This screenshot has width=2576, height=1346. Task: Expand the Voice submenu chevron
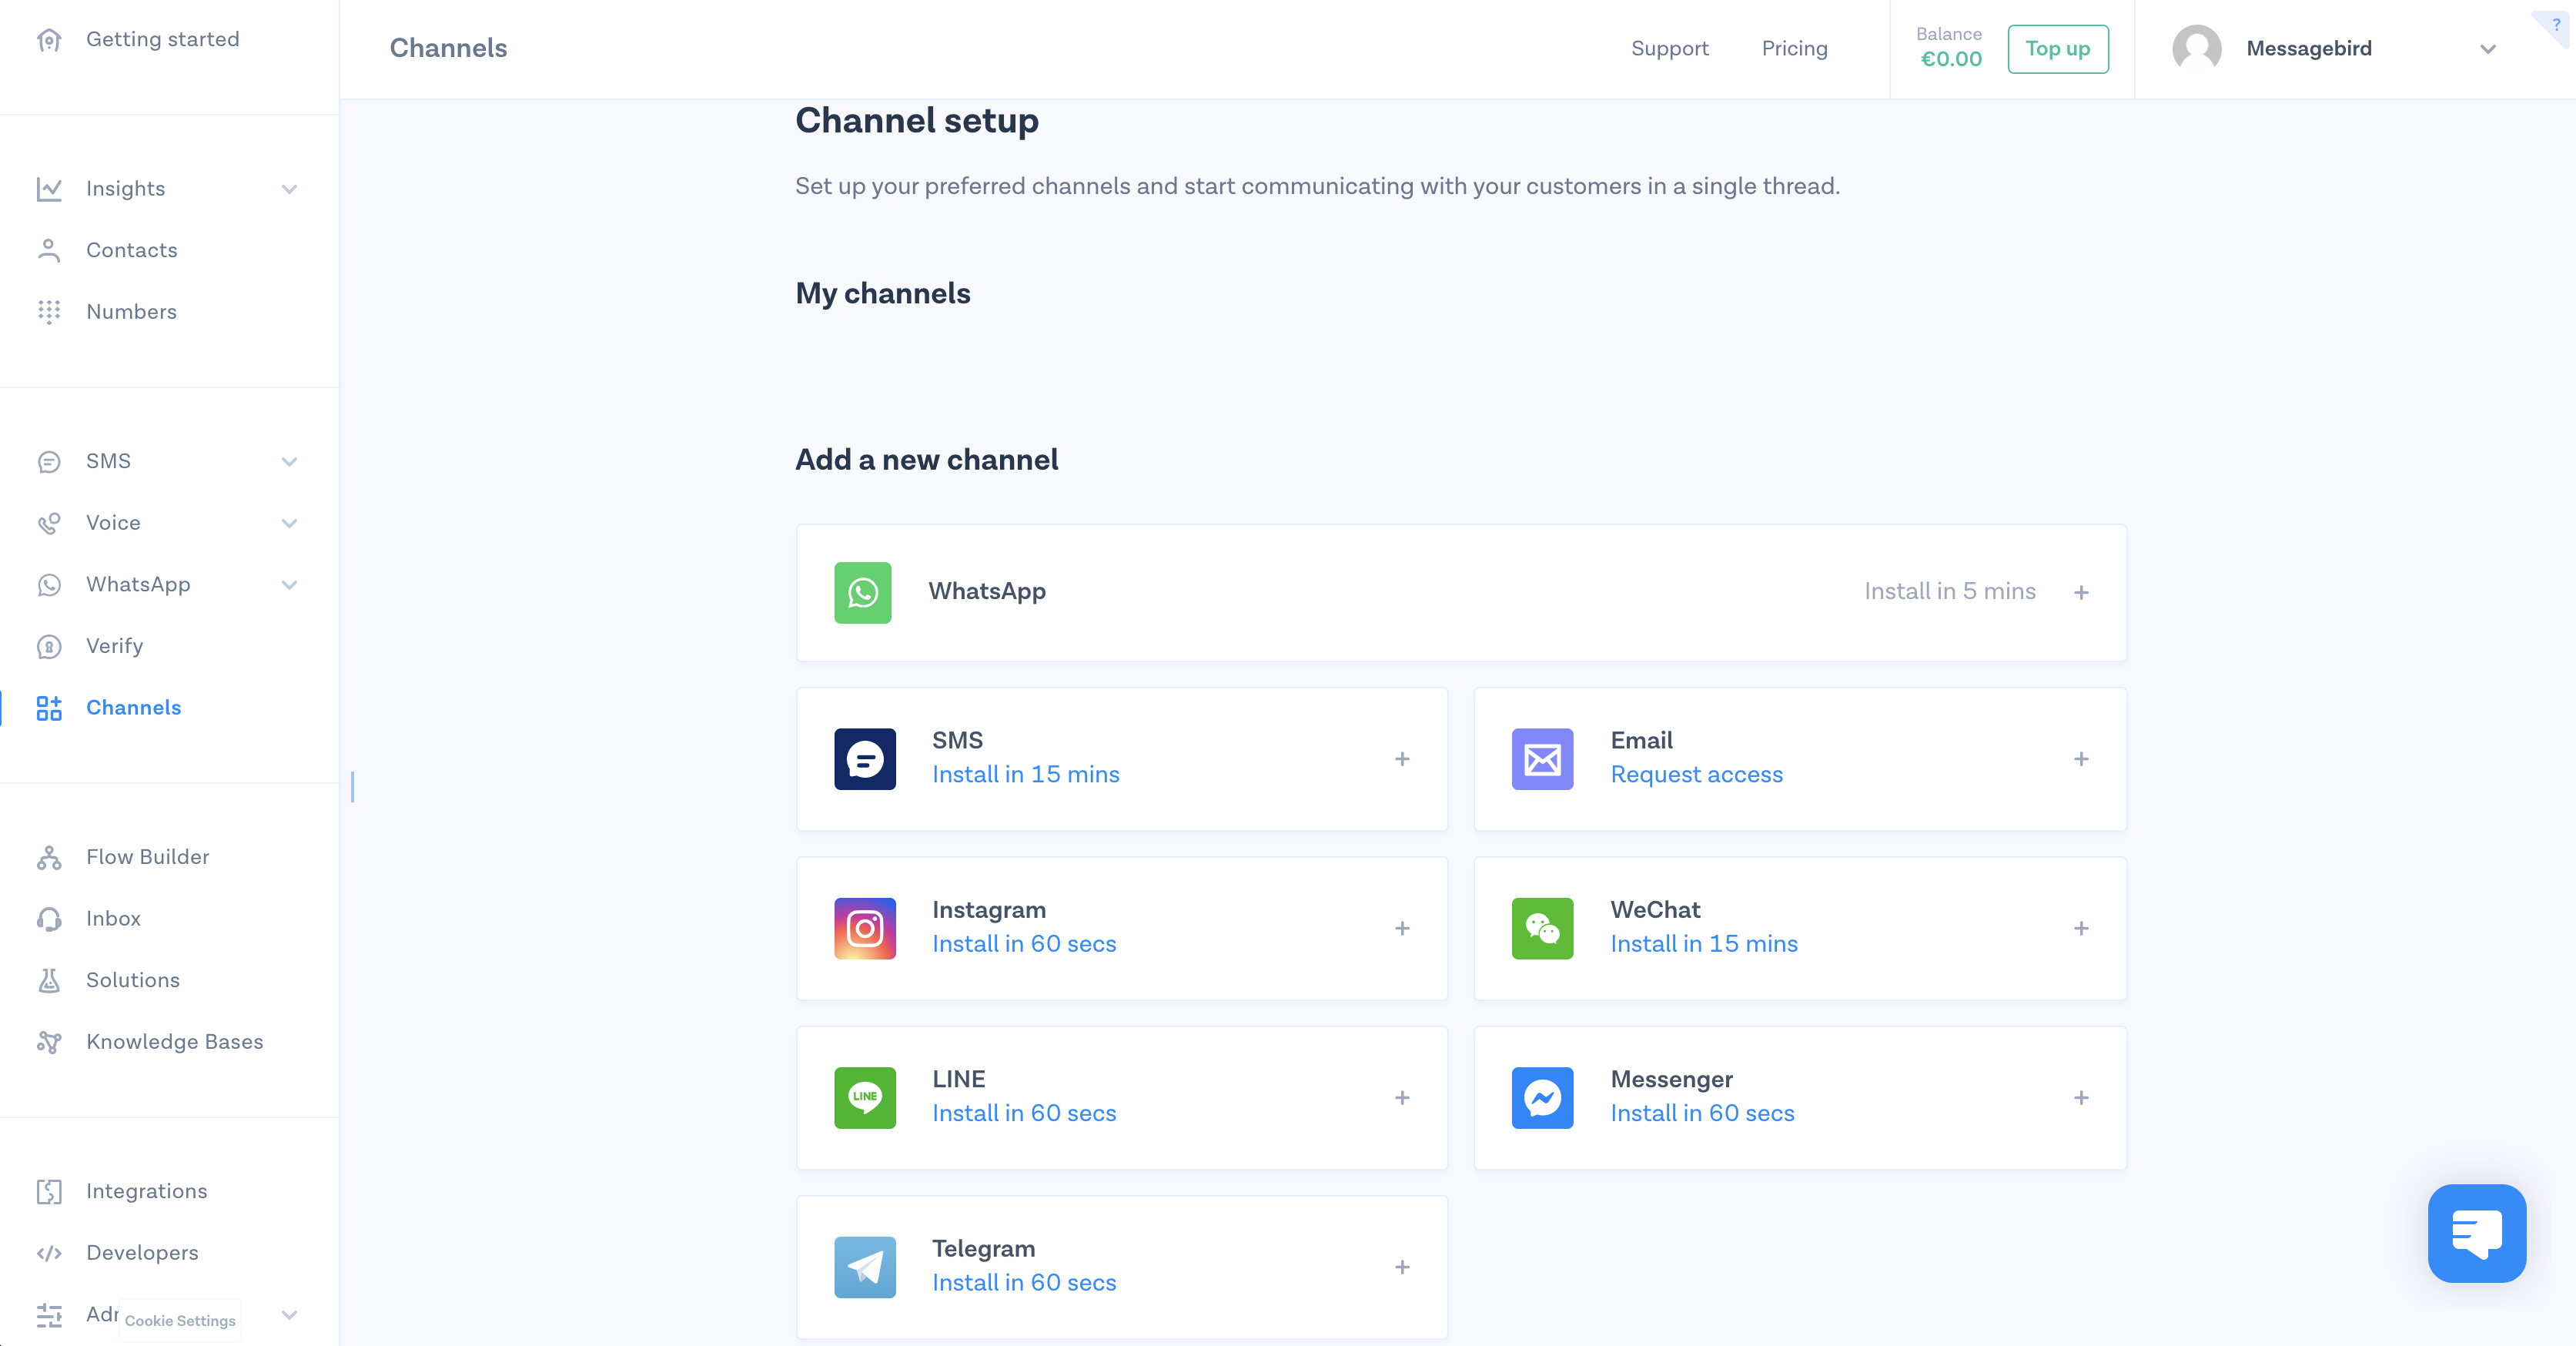(290, 523)
